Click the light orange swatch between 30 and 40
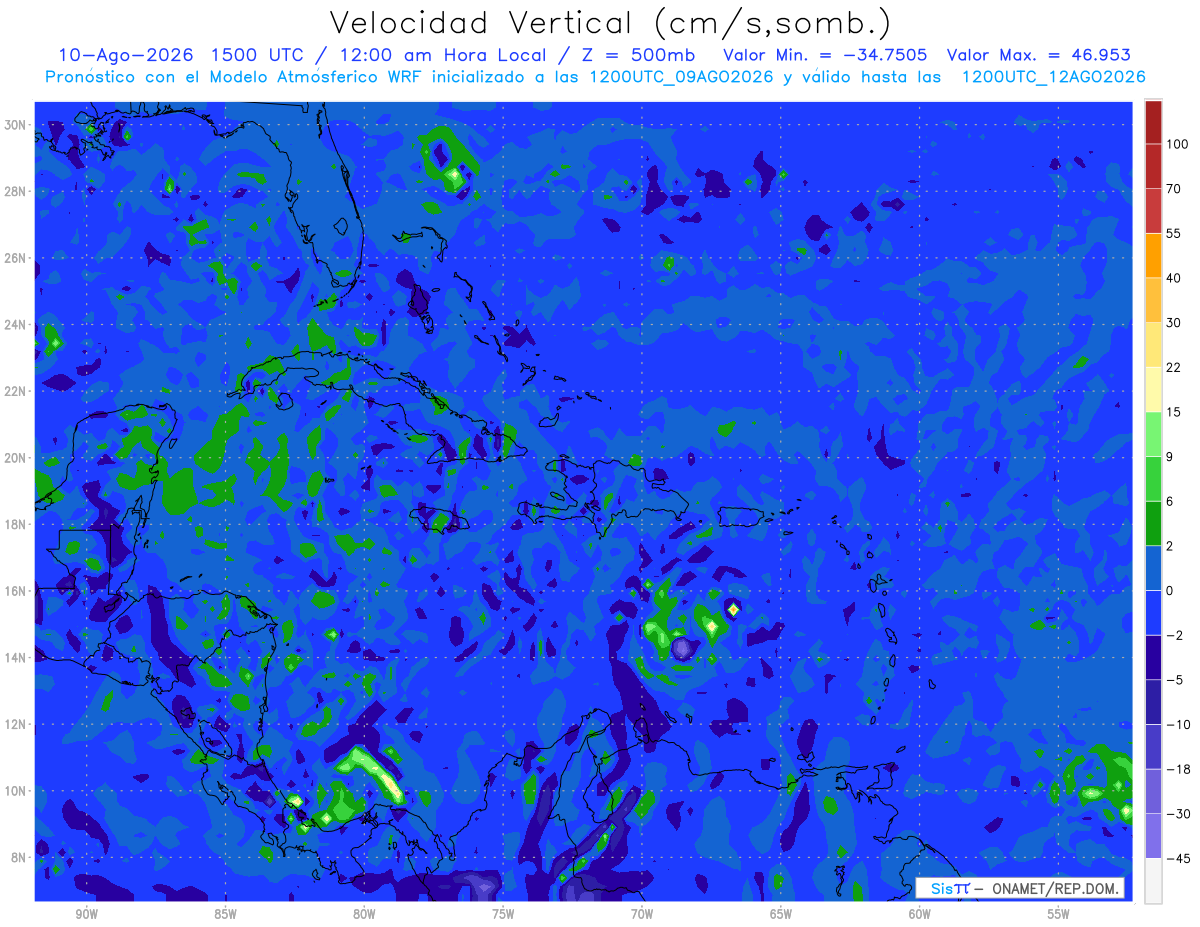 pyautogui.click(x=1153, y=300)
